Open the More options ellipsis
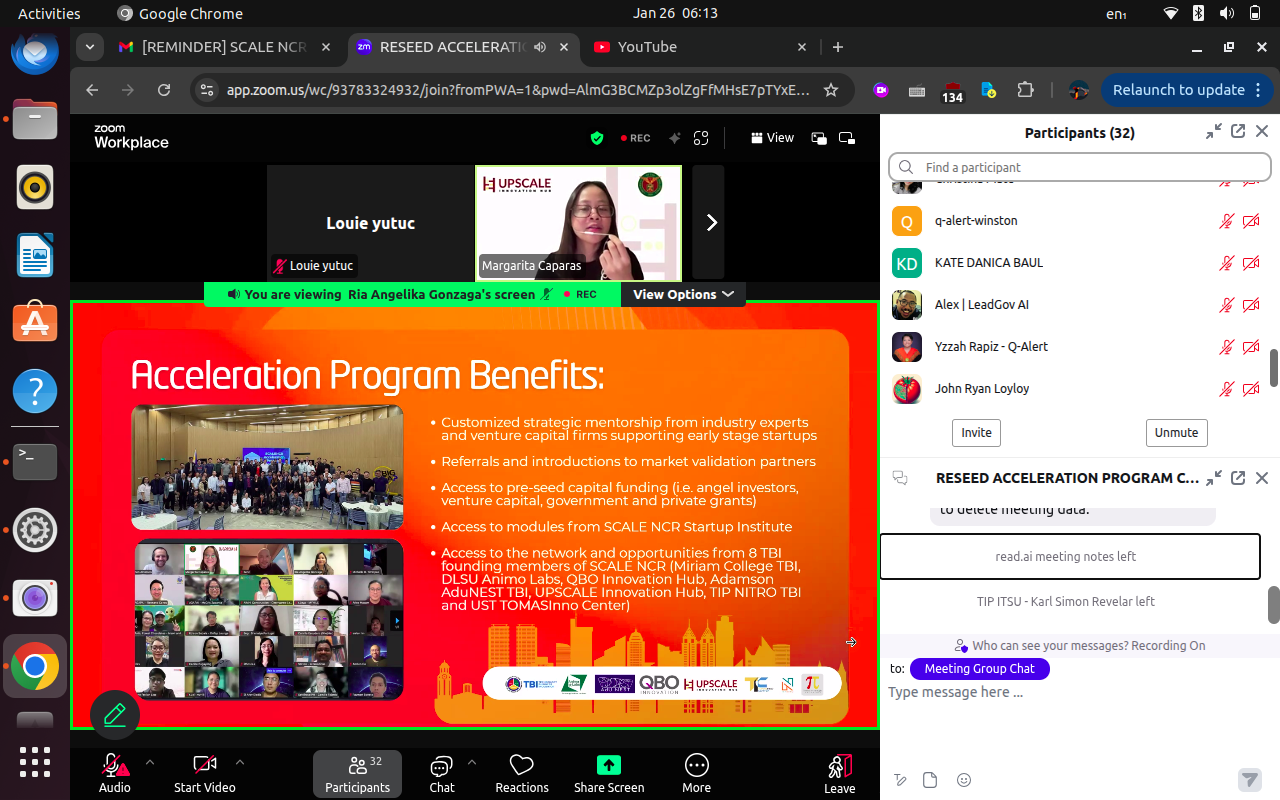Viewport: 1280px width, 800px height. coord(696,766)
